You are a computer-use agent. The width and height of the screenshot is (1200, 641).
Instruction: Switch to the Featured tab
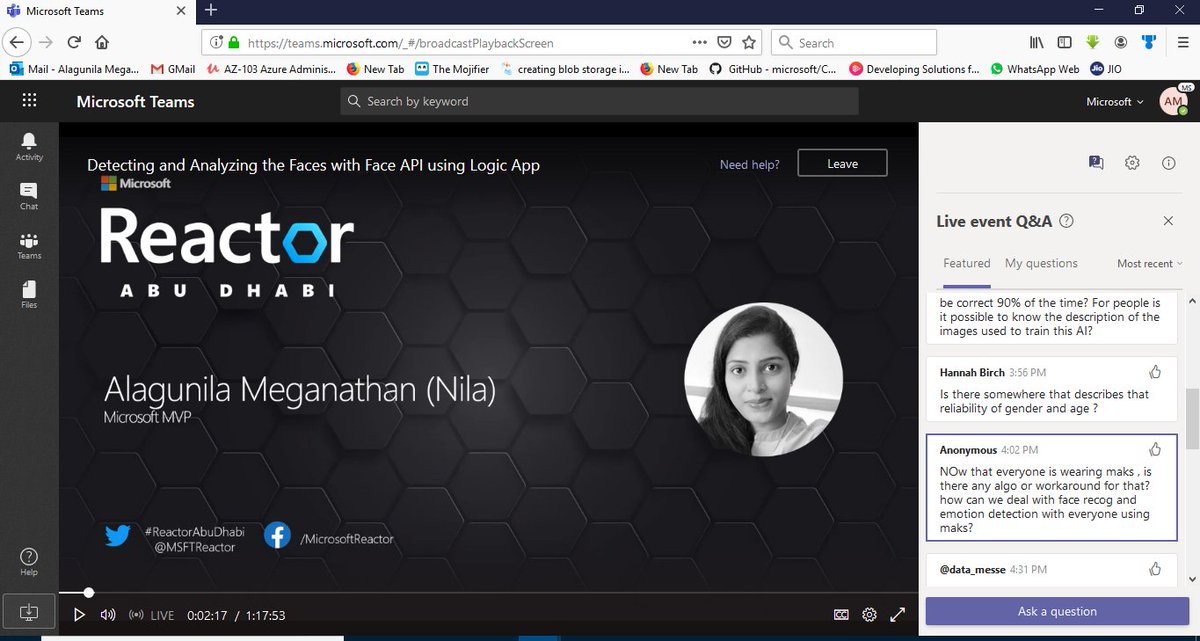pos(967,263)
